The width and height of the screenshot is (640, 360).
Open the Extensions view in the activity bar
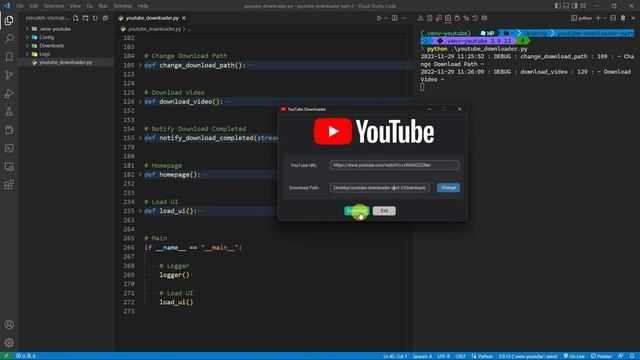(9, 185)
